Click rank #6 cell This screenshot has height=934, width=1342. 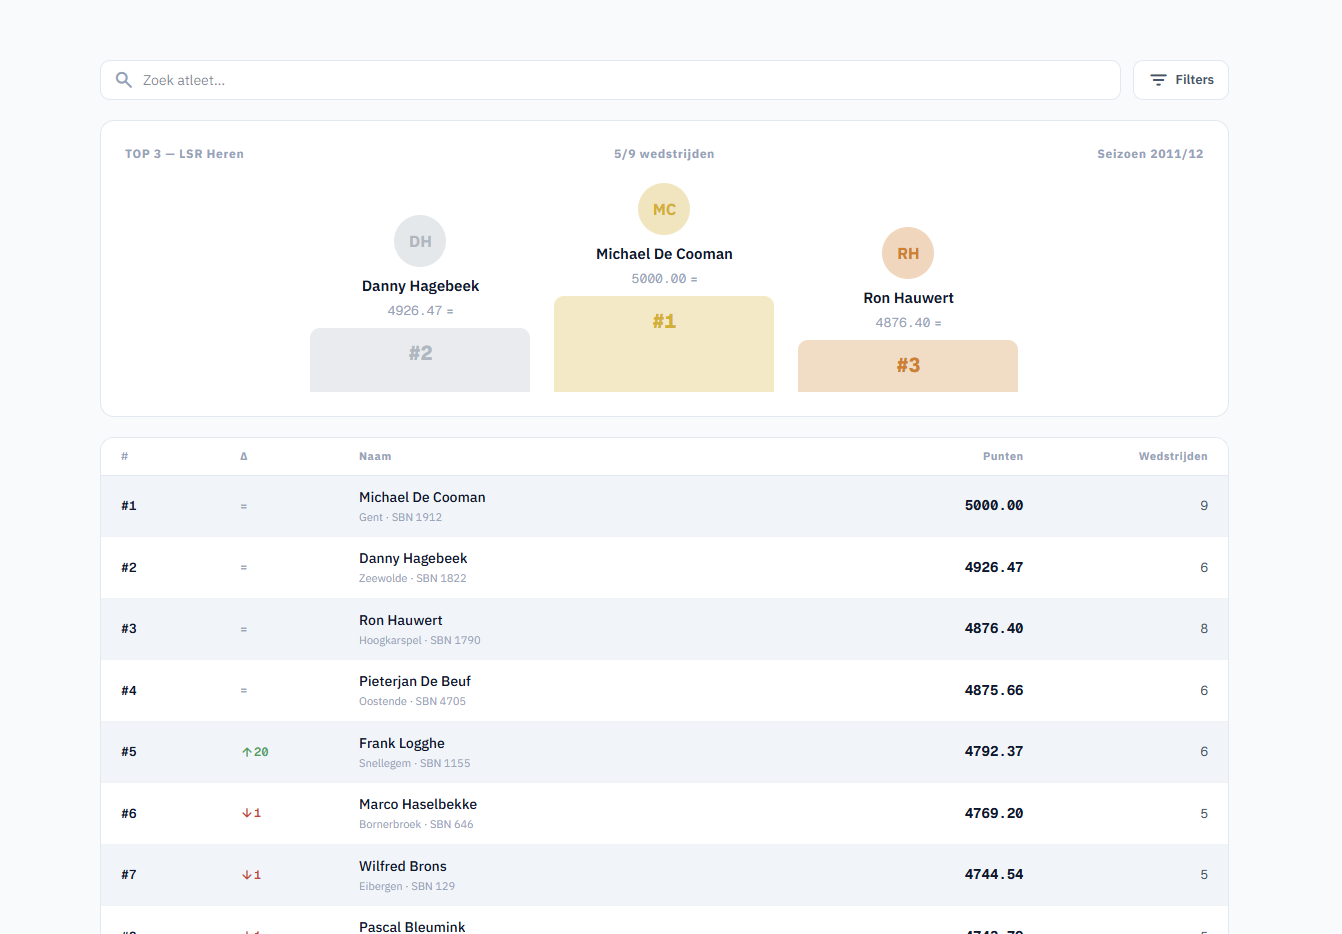pyautogui.click(x=129, y=813)
